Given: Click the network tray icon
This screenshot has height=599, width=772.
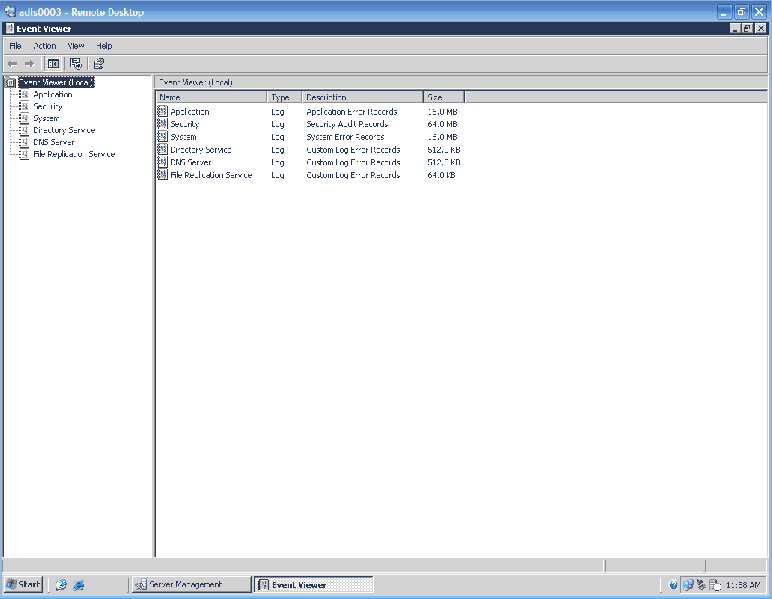Looking at the screenshot, I should click(x=688, y=585).
